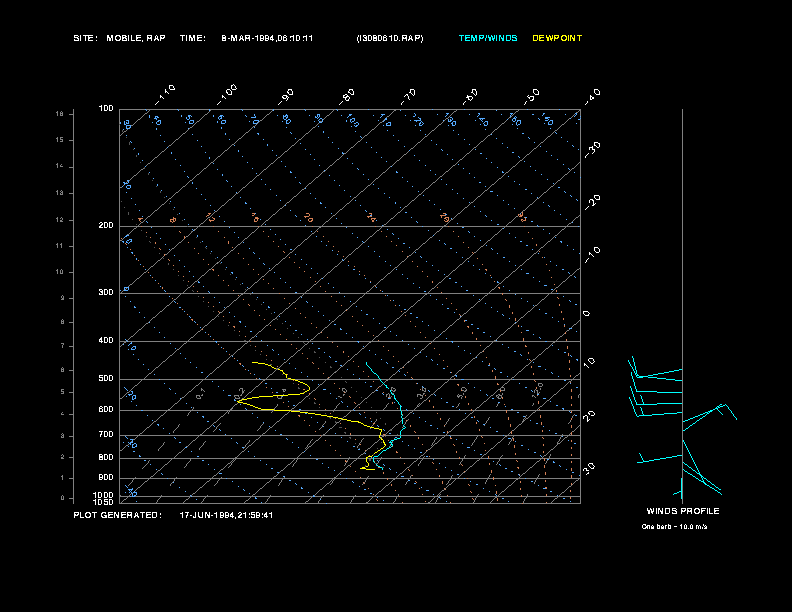
Task: Click the 0 temperature label on right axis
Action: 586,314
